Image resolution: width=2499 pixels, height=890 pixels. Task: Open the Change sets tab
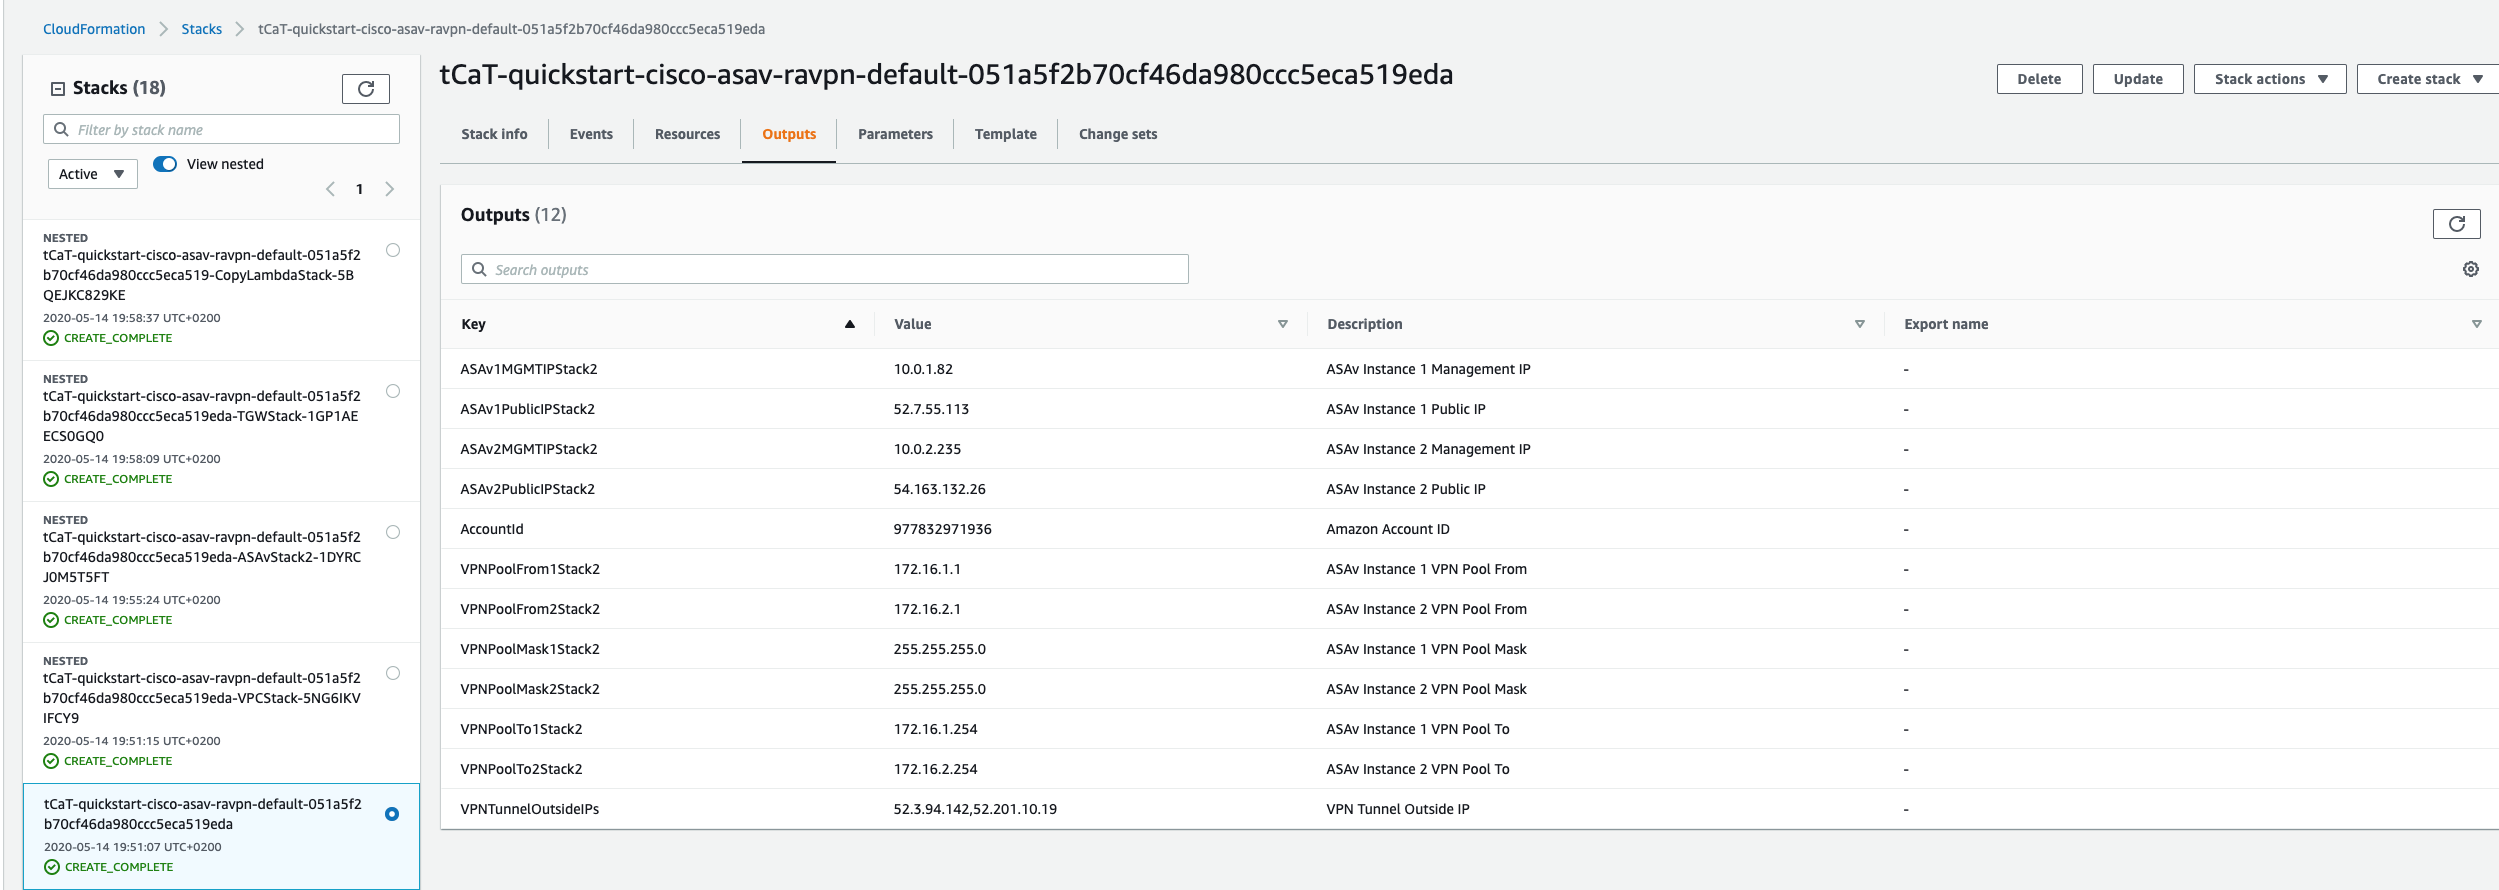[1117, 134]
